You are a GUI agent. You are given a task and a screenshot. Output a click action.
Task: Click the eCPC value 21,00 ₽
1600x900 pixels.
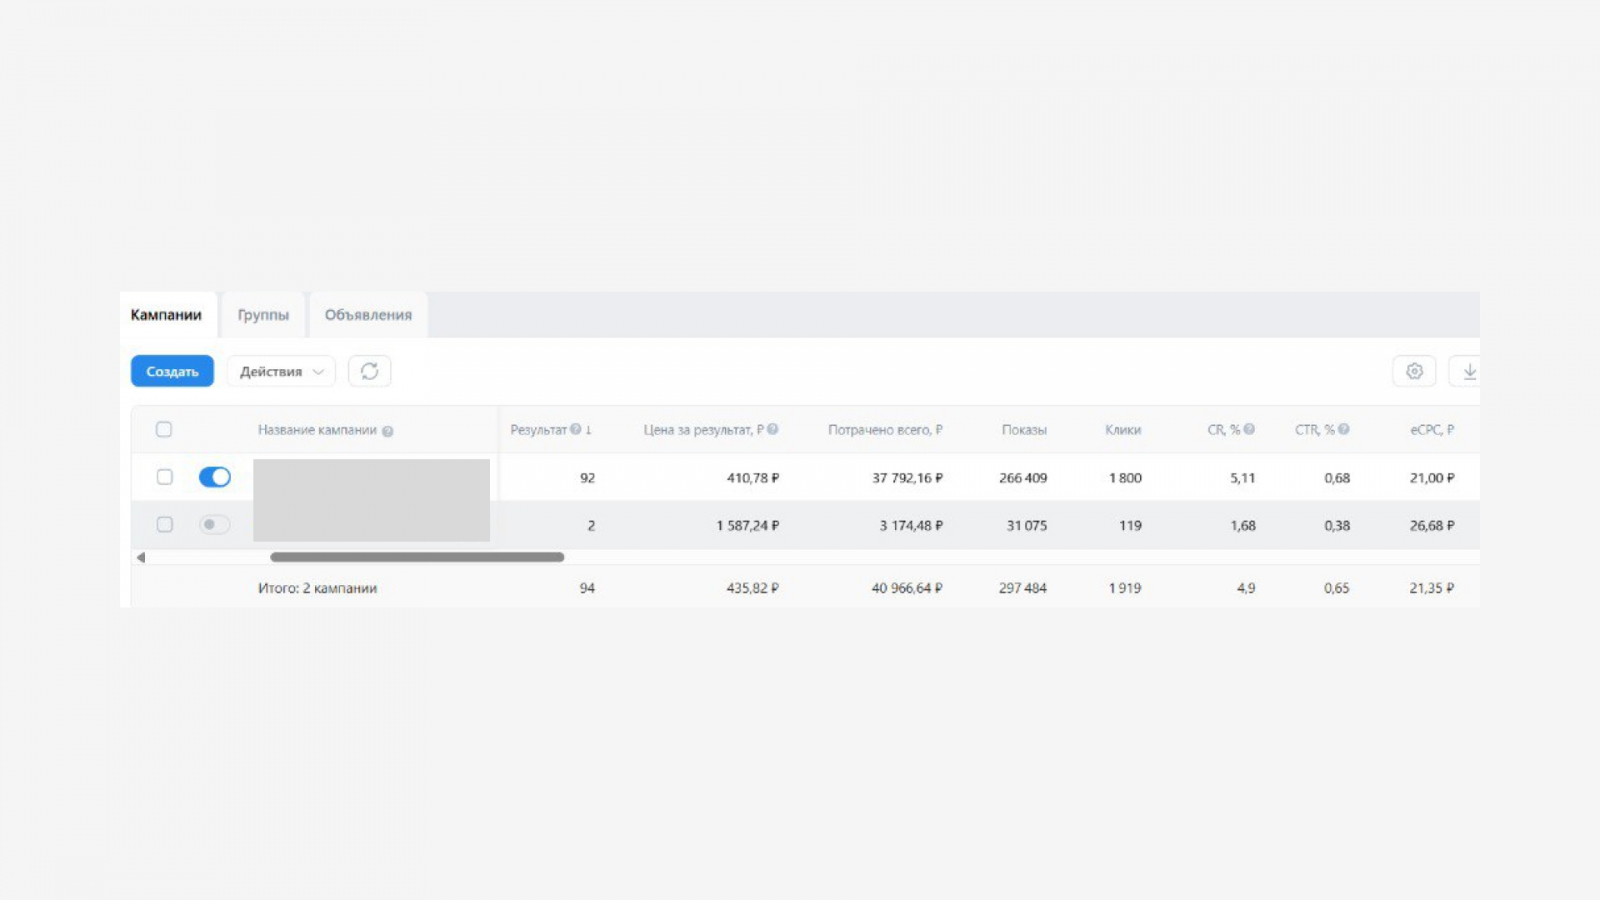pyautogui.click(x=1432, y=478)
